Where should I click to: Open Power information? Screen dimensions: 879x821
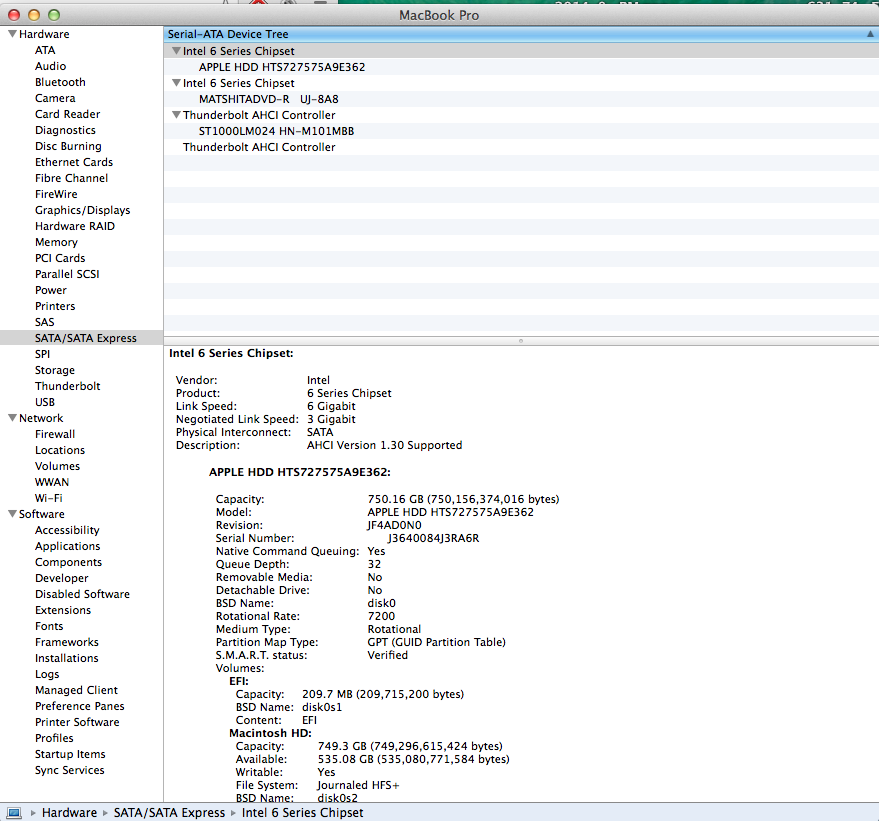tap(50, 290)
